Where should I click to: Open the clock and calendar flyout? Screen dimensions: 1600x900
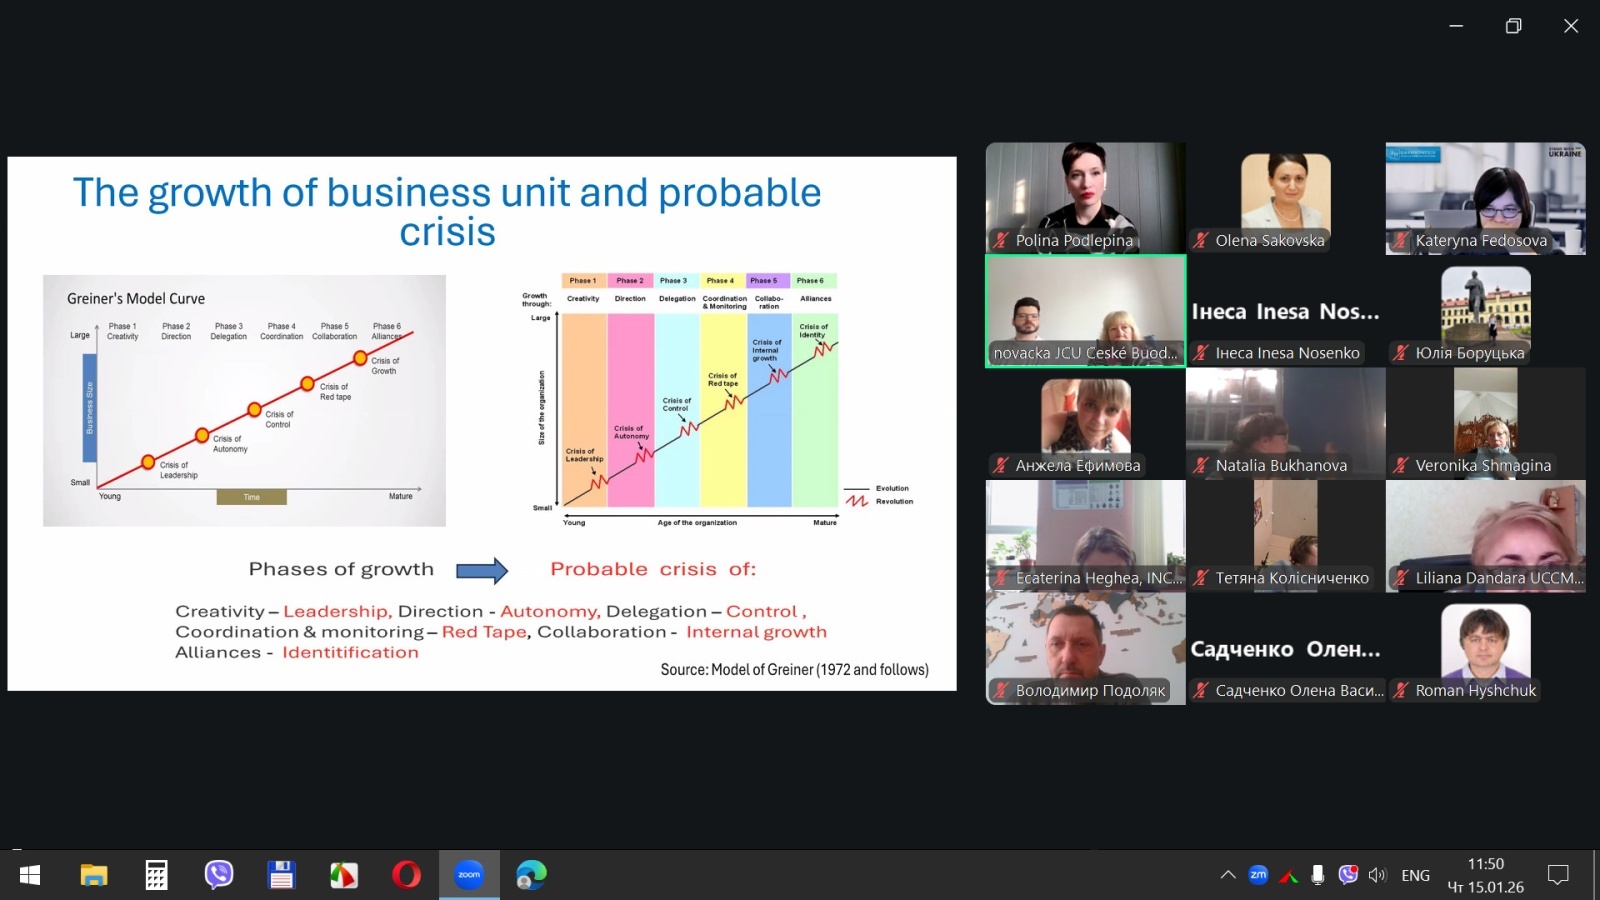click(x=1486, y=875)
